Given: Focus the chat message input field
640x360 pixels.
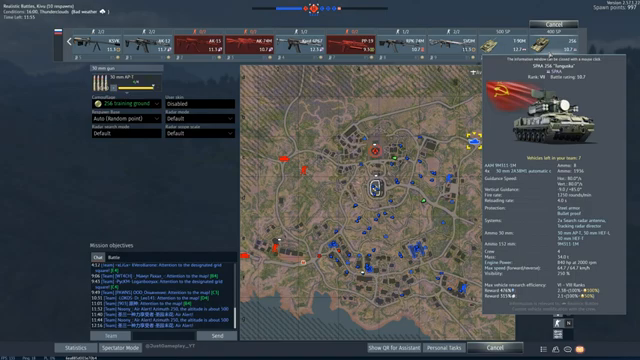Looking at the screenshot, I should coord(164,336).
